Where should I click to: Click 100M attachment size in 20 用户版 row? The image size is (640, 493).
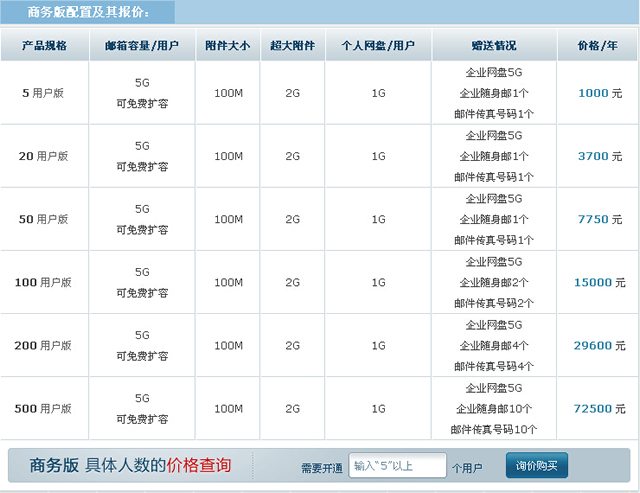click(x=229, y=156)
